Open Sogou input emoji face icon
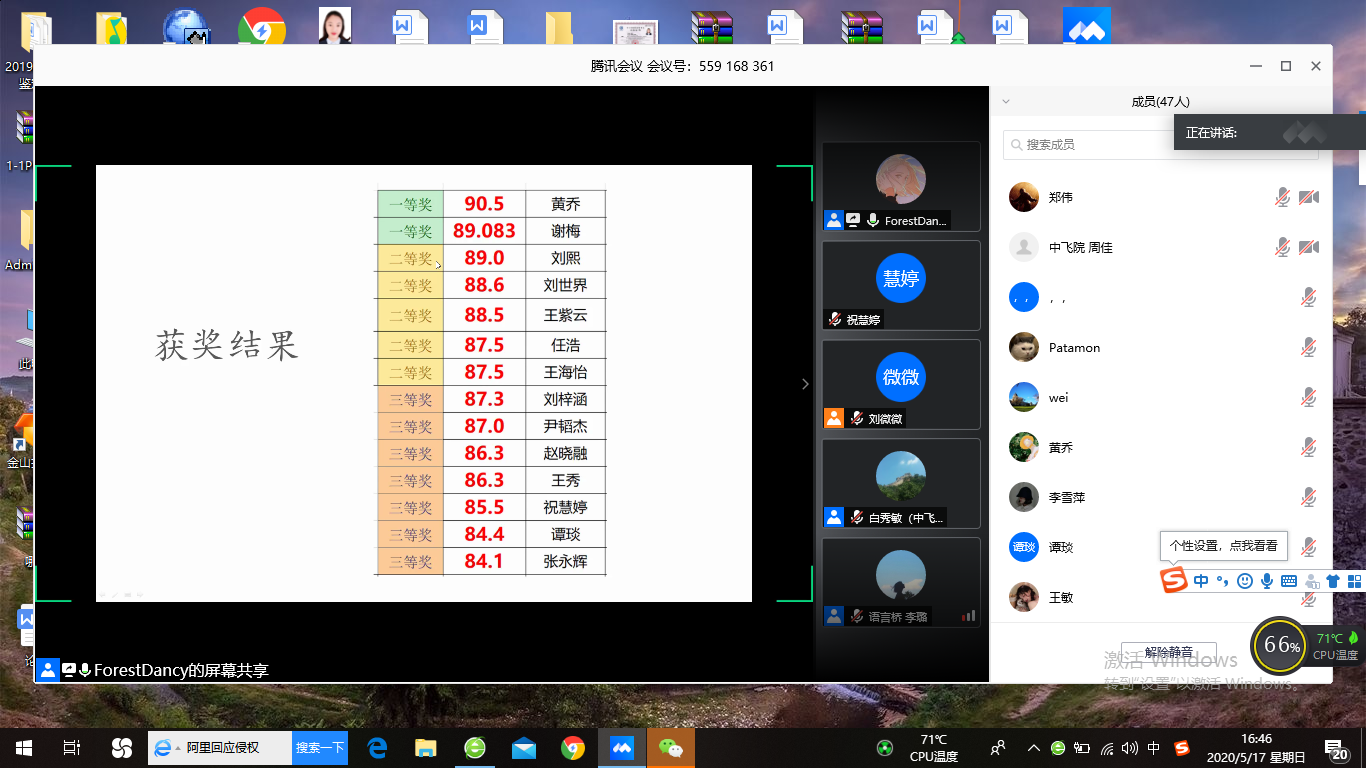1366x768 pixels. 1244,581
